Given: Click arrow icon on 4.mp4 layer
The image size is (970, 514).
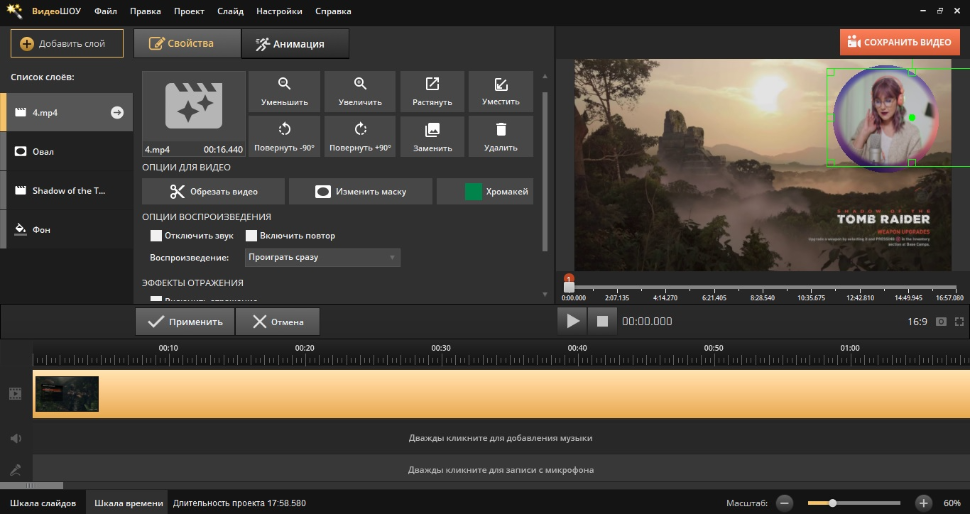Looking at the screenshot, I should [117, 113].
